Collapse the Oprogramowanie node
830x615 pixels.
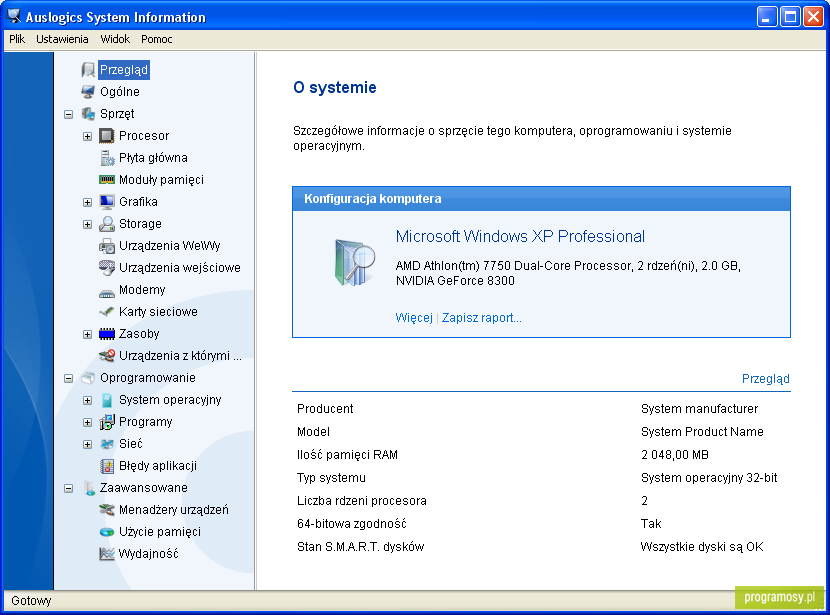(68, 378)
